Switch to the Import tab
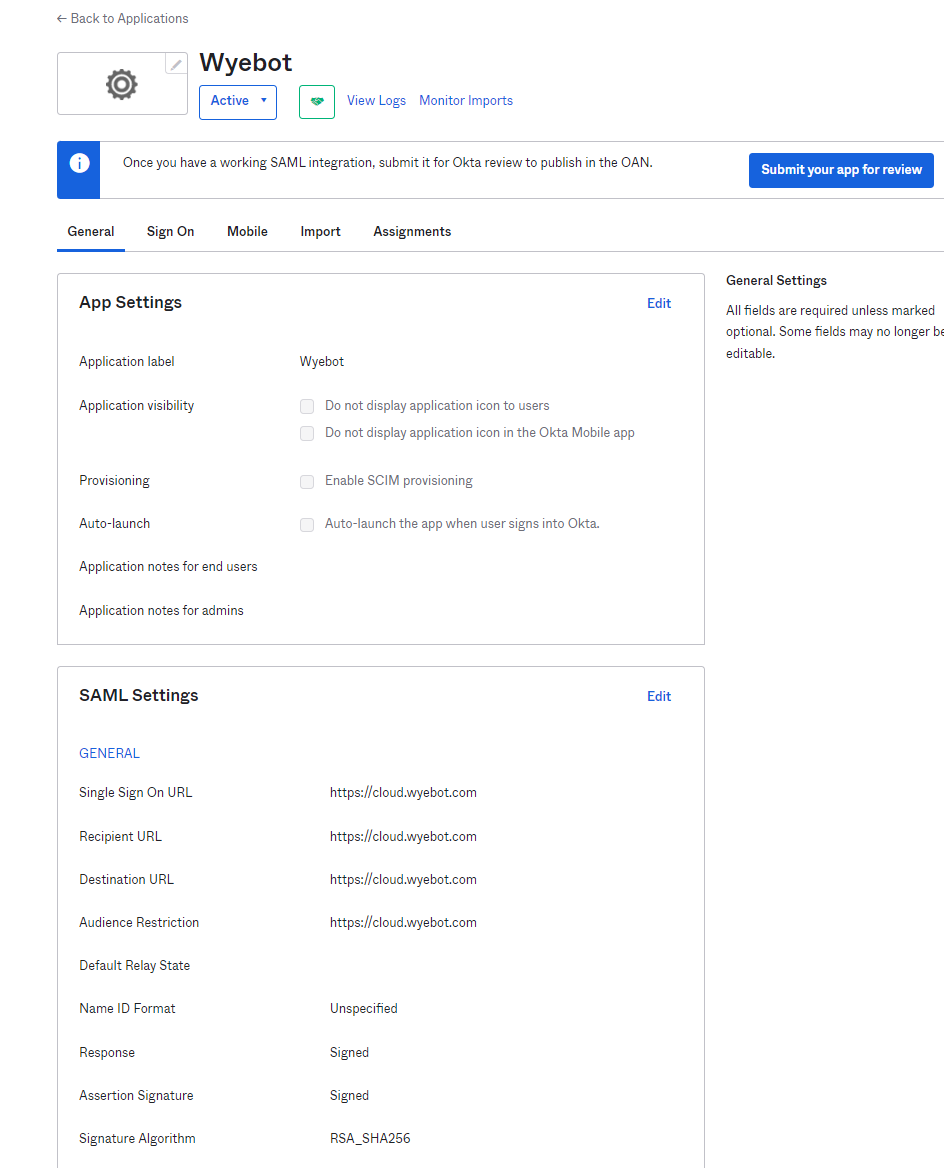Screen dimensions: 944x1168 320,232
